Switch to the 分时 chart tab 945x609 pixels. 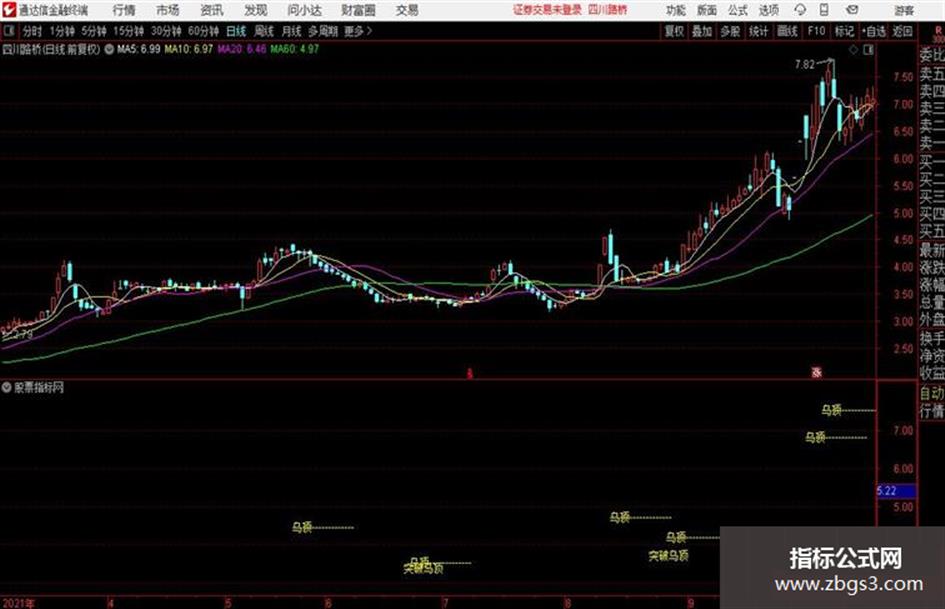point(33,31)
